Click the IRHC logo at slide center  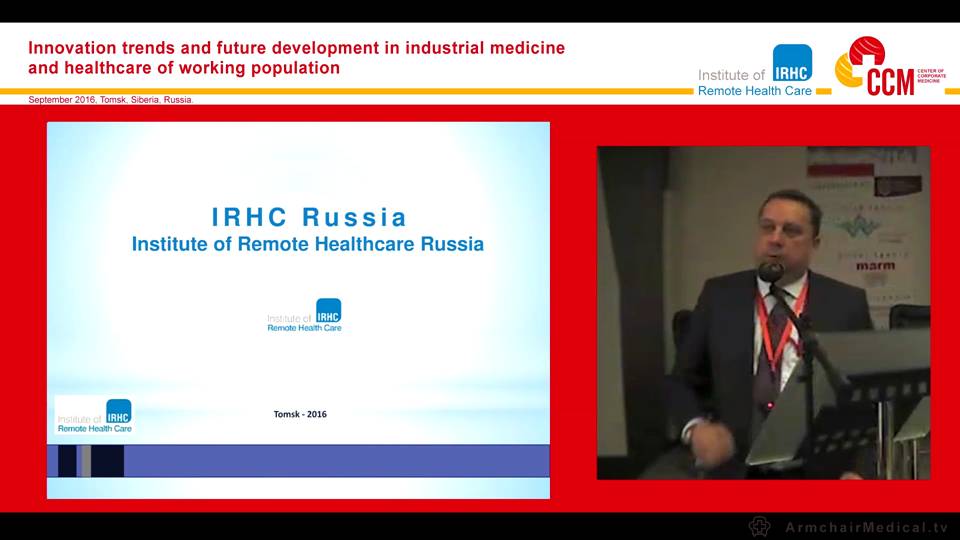[304, 315]
